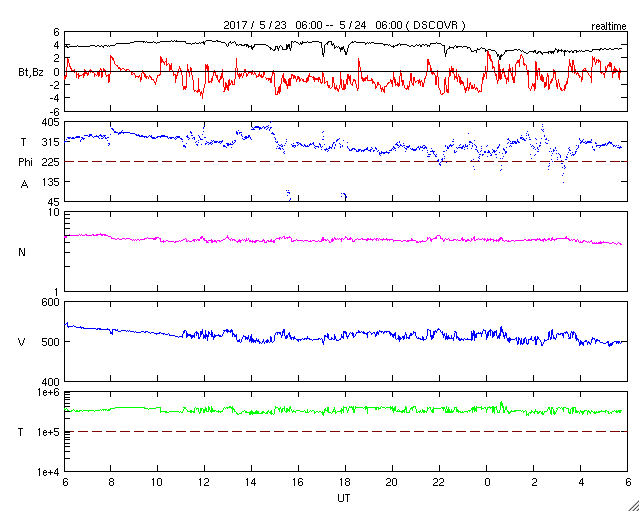Click the 'UT' time axis label
640x512 pixels.
[x=344, y=498]
